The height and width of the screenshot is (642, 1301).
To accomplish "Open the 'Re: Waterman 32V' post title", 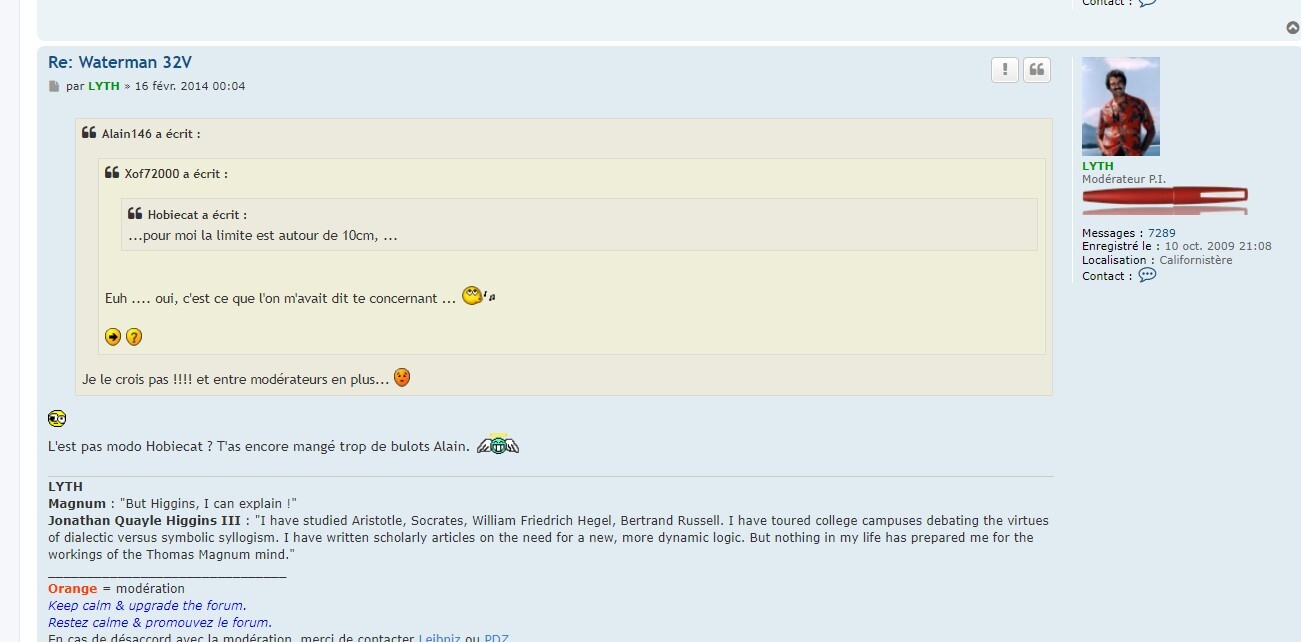I will [120, 62].
